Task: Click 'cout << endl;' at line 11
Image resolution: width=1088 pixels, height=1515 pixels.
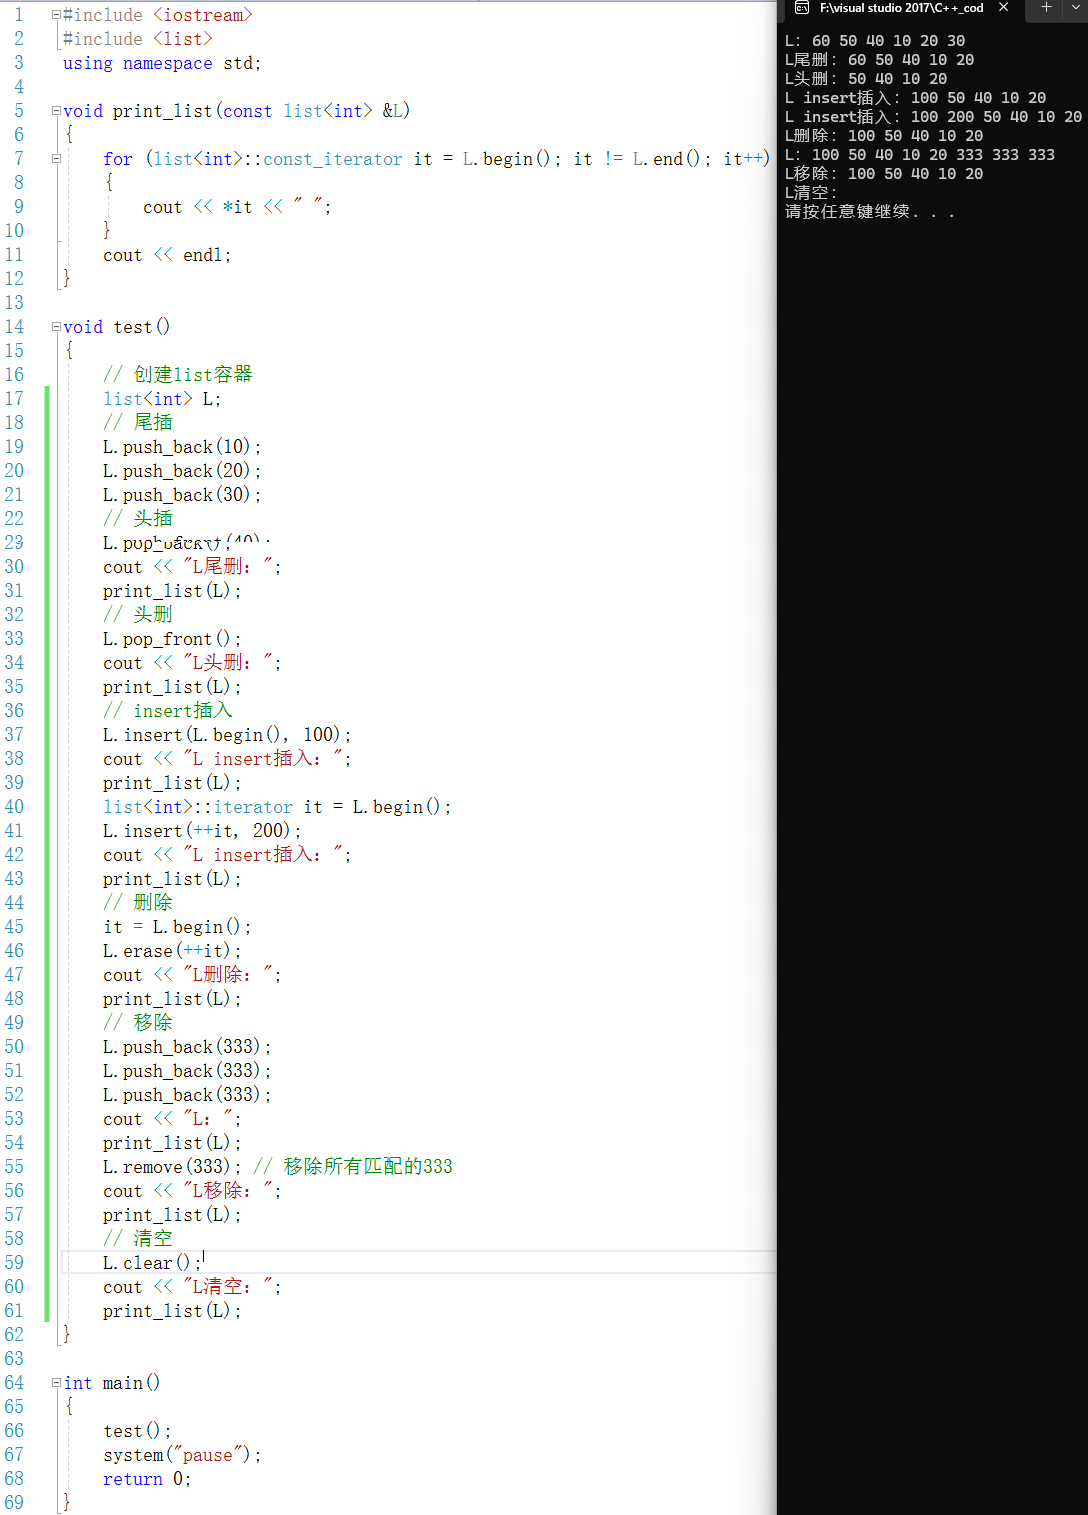Action: coord(167,255)
